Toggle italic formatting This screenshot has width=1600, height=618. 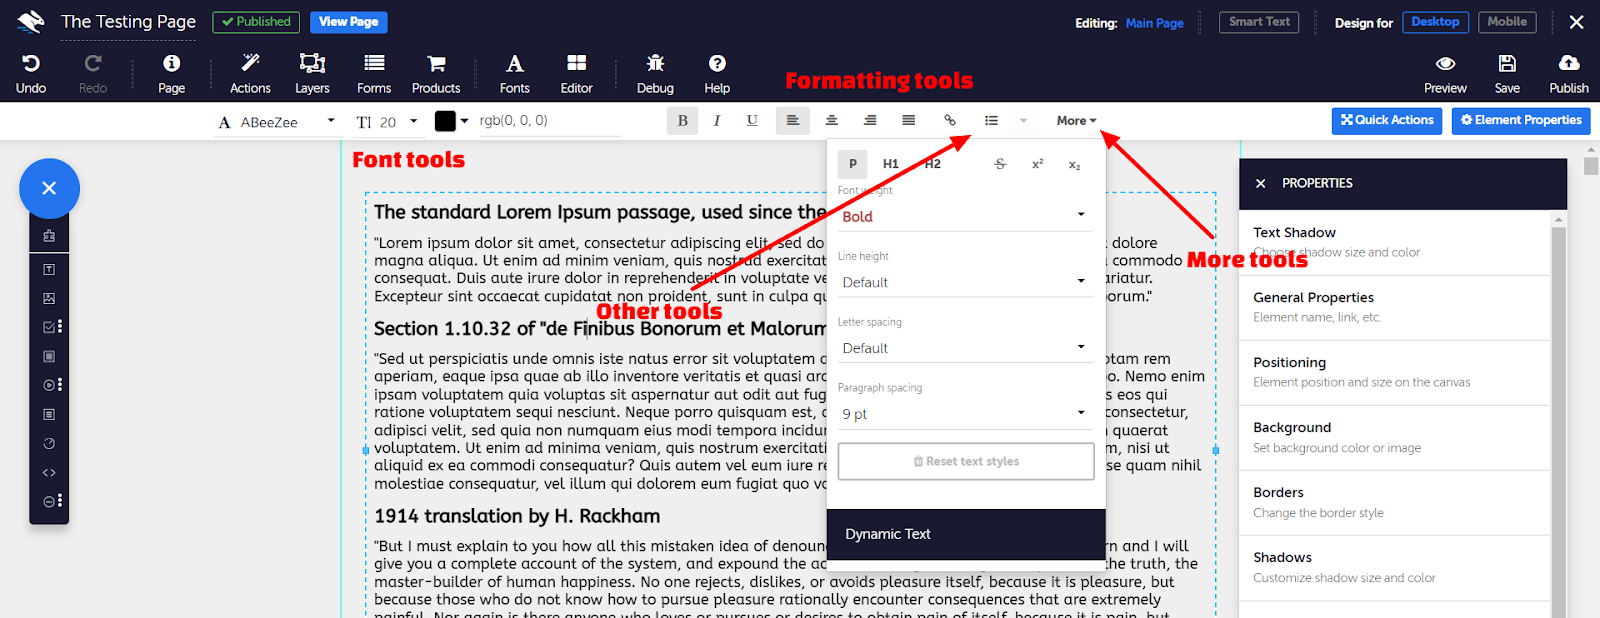click(x=717, y=121)
